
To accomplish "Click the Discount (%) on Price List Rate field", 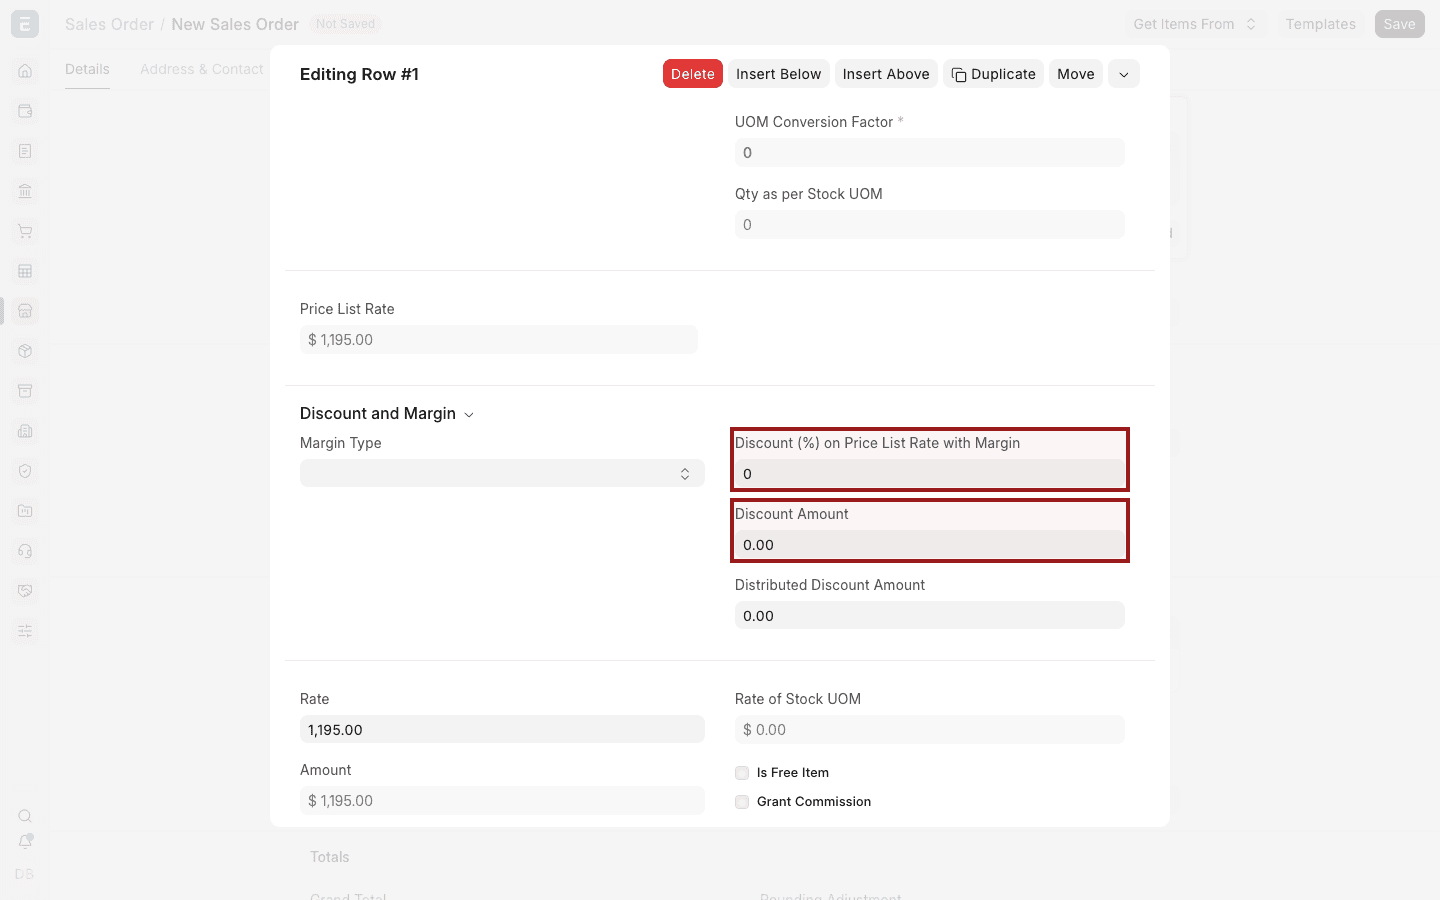I will 930,474.
